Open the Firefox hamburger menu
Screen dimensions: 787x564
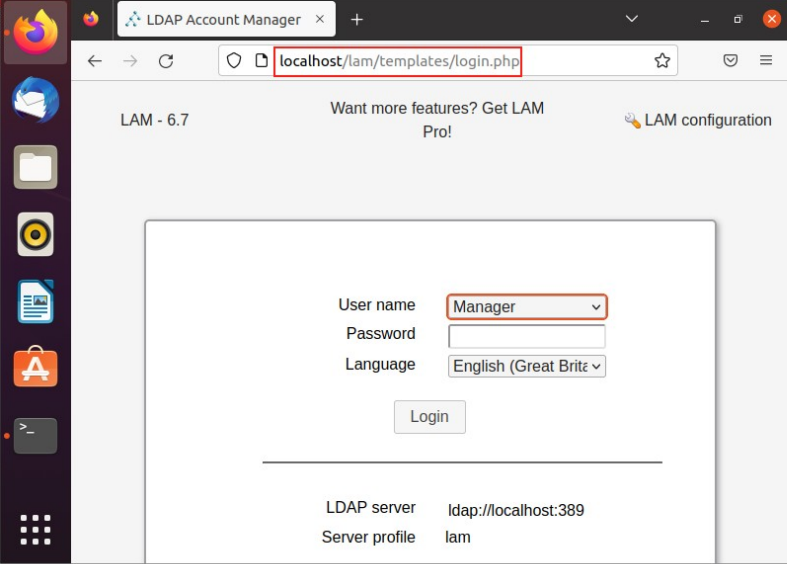[765, 61]
